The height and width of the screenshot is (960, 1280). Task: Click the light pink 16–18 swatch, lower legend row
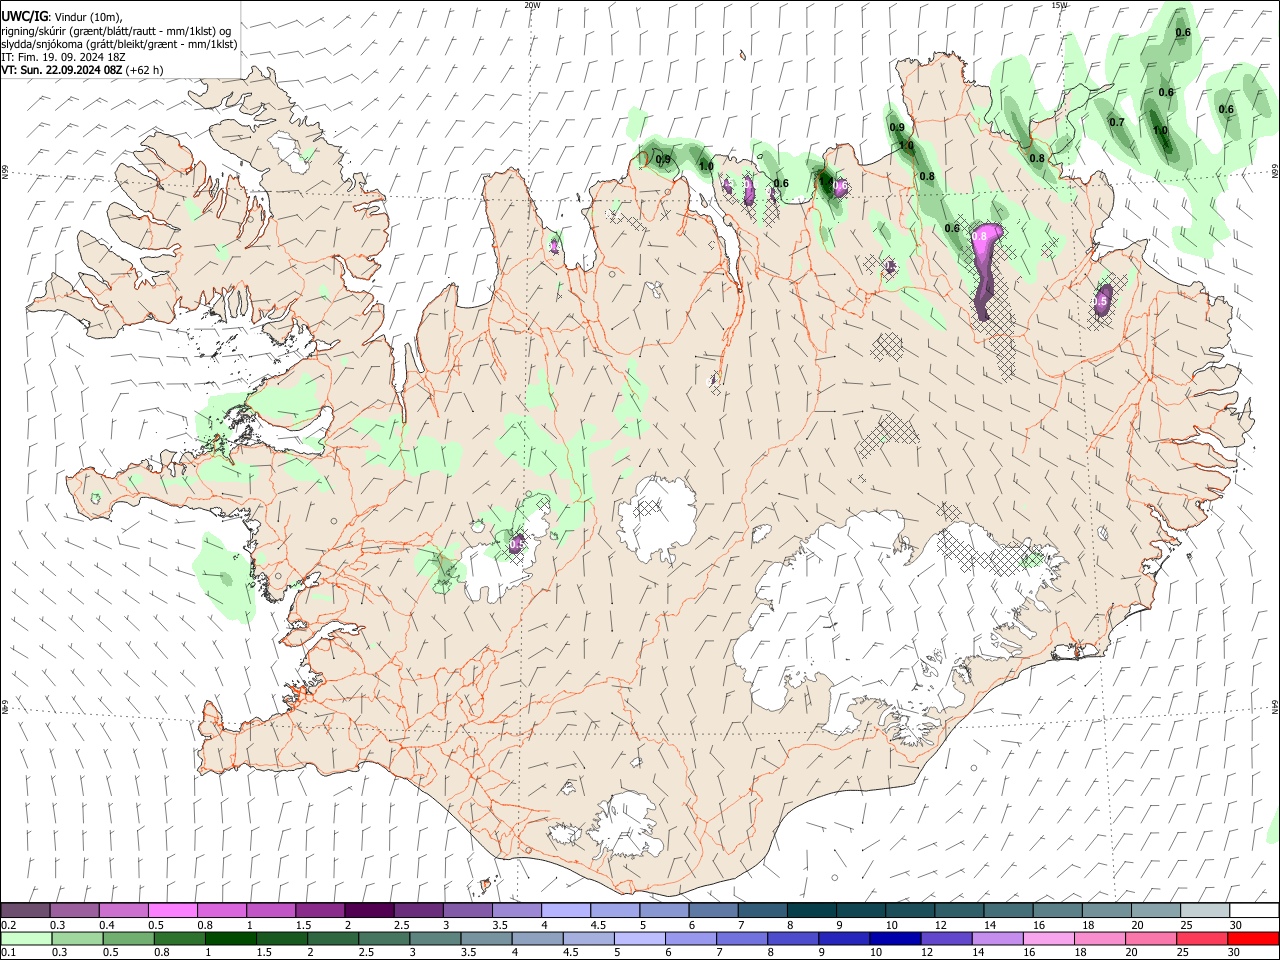coord(1048,939)
